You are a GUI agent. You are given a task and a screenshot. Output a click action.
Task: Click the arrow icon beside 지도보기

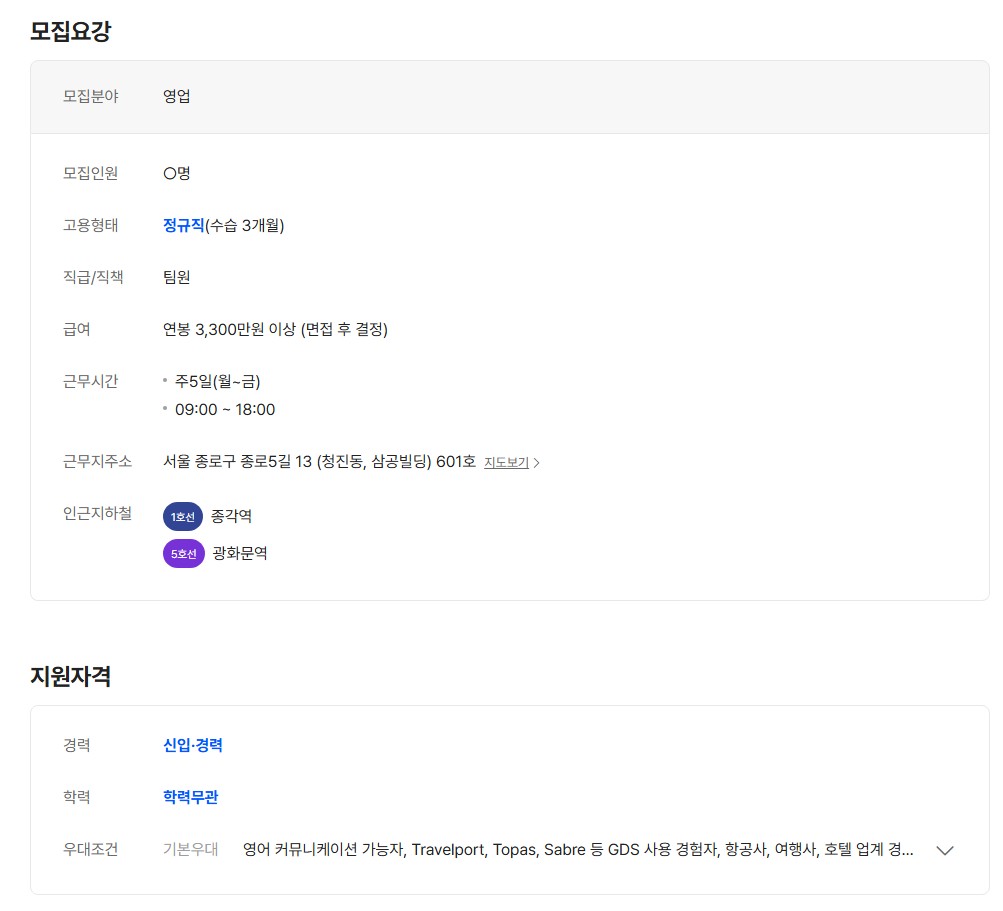537,463
